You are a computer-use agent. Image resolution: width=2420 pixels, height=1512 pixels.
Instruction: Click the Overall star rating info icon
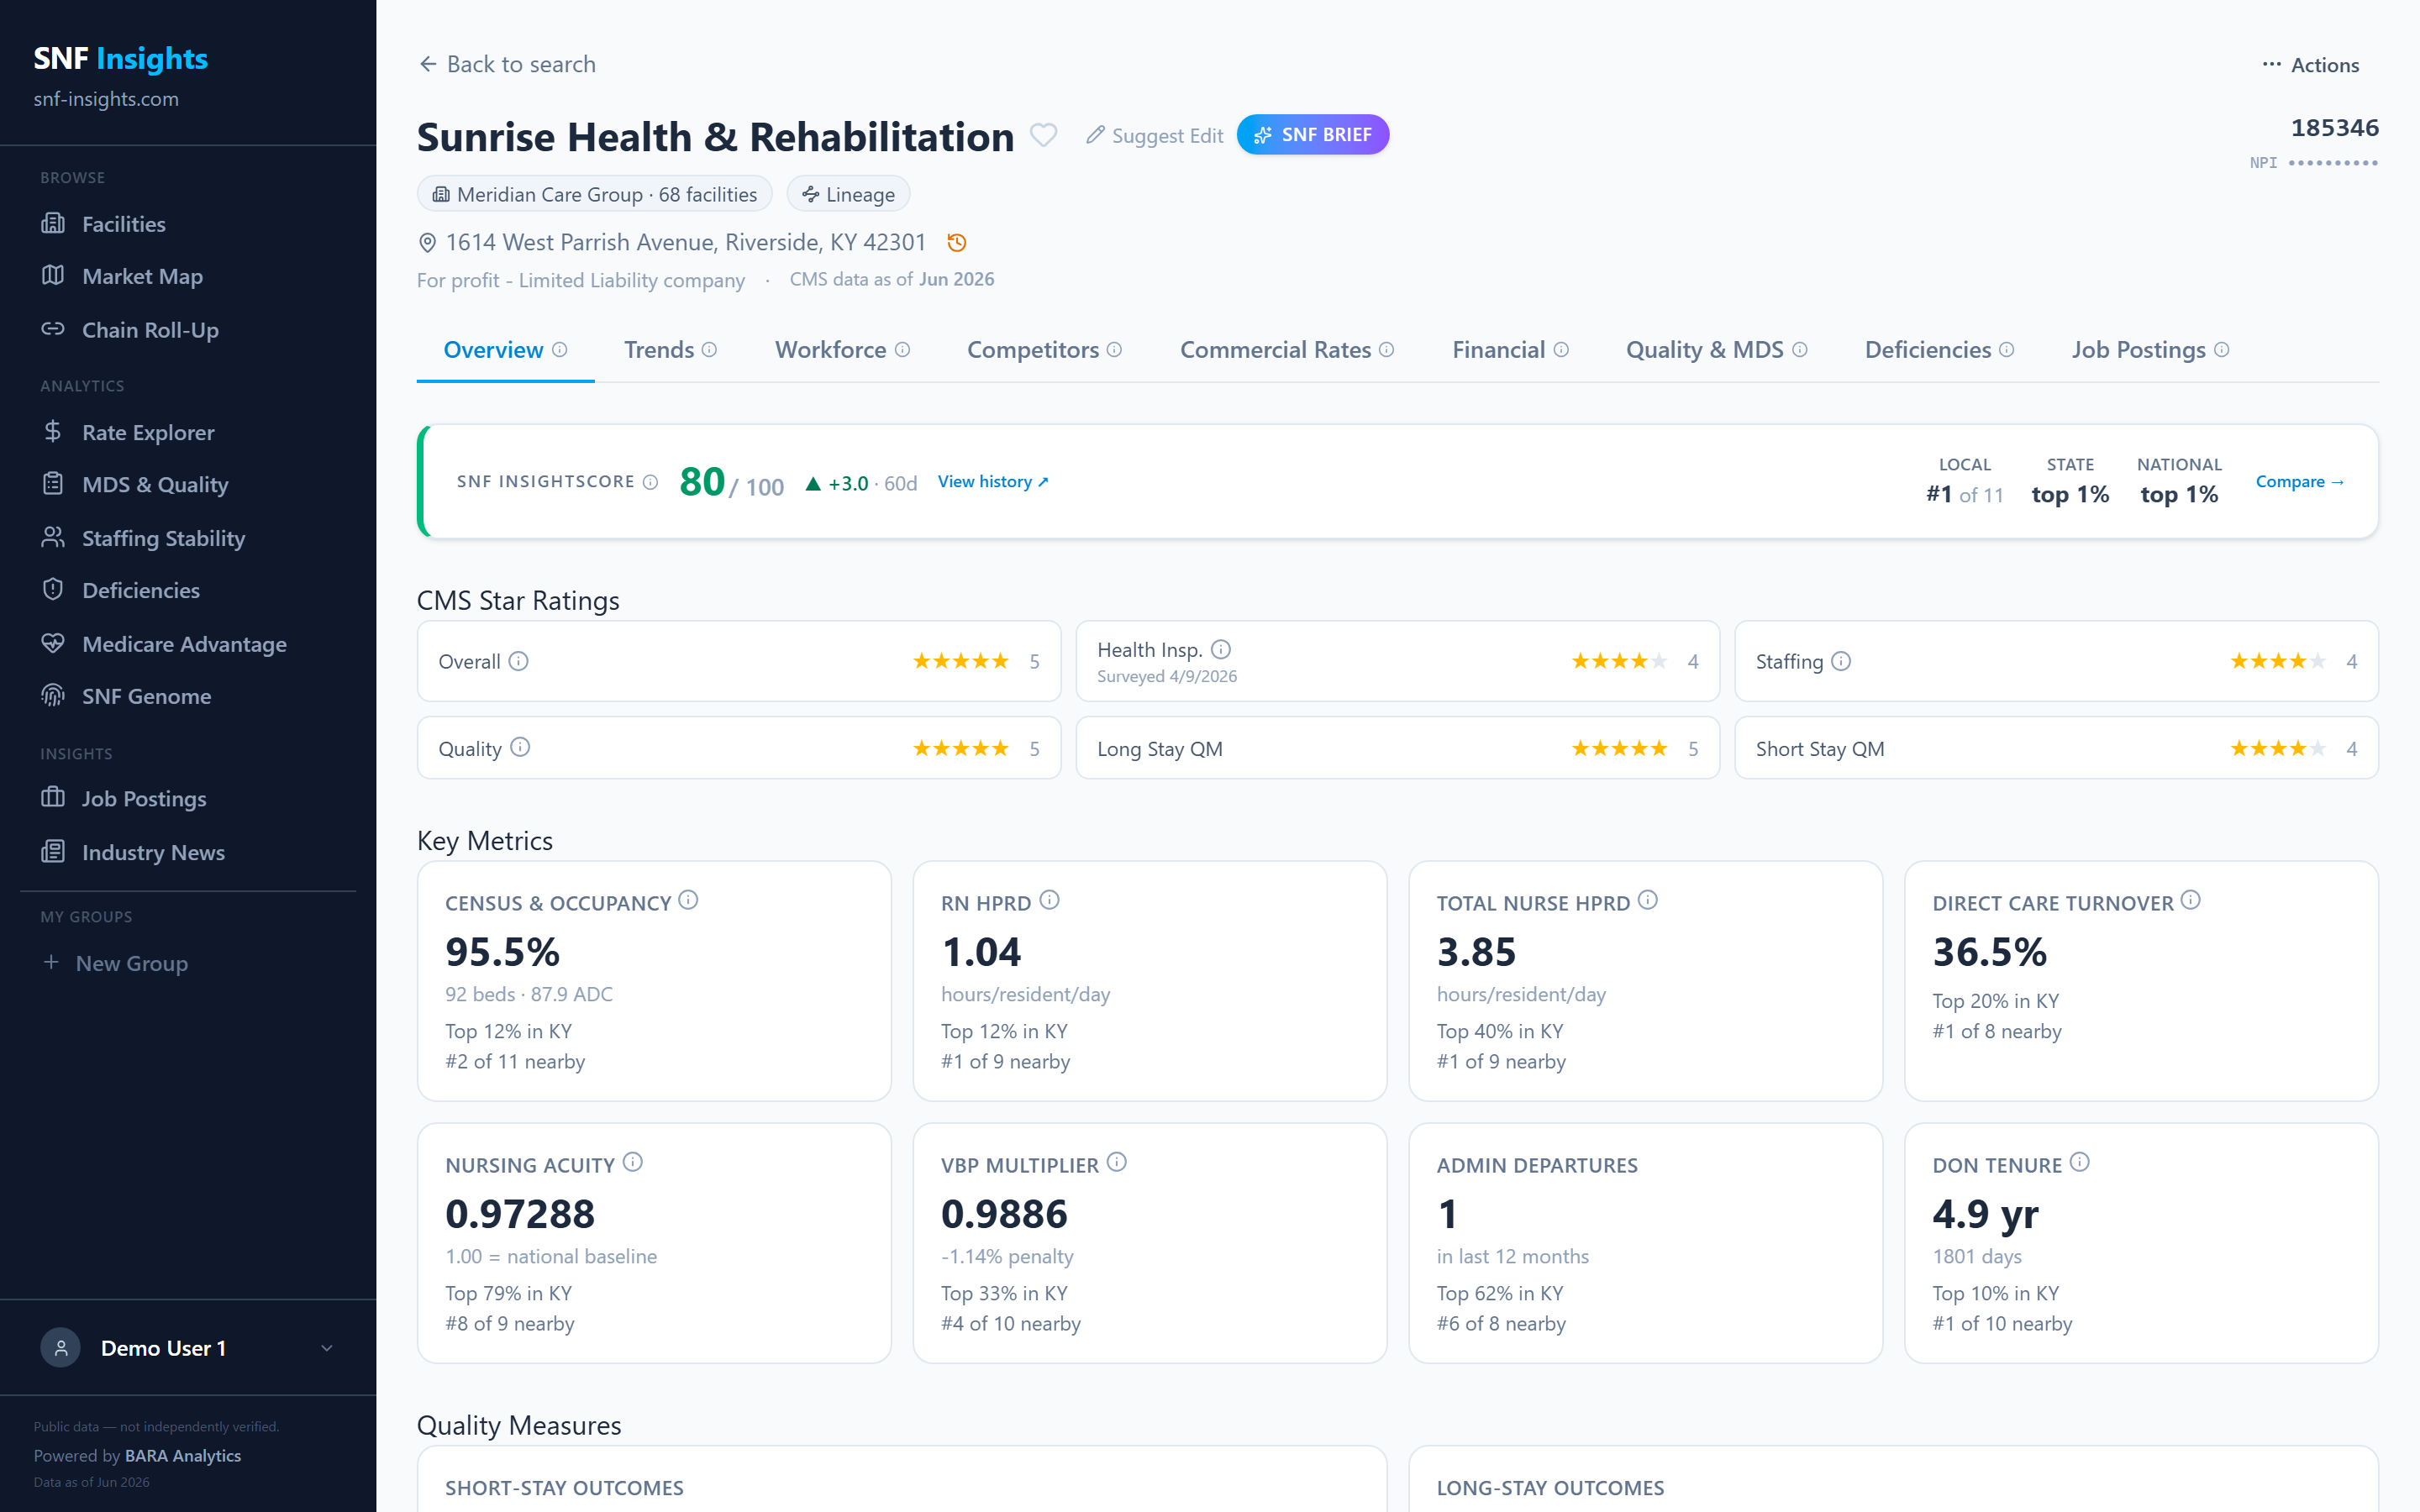tap(518, 661)
